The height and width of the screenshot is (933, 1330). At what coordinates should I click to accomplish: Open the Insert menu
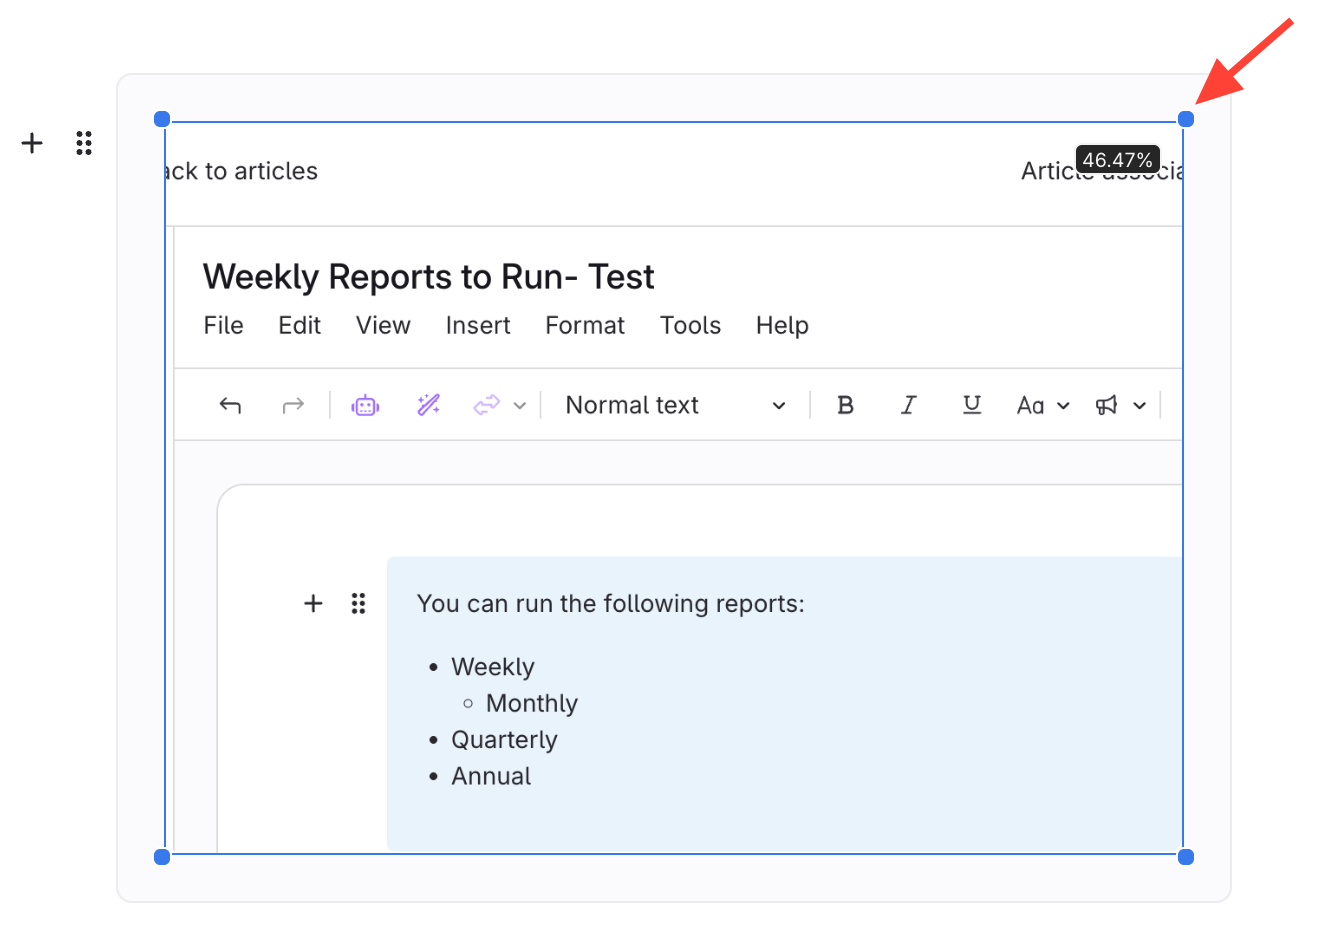478,326
